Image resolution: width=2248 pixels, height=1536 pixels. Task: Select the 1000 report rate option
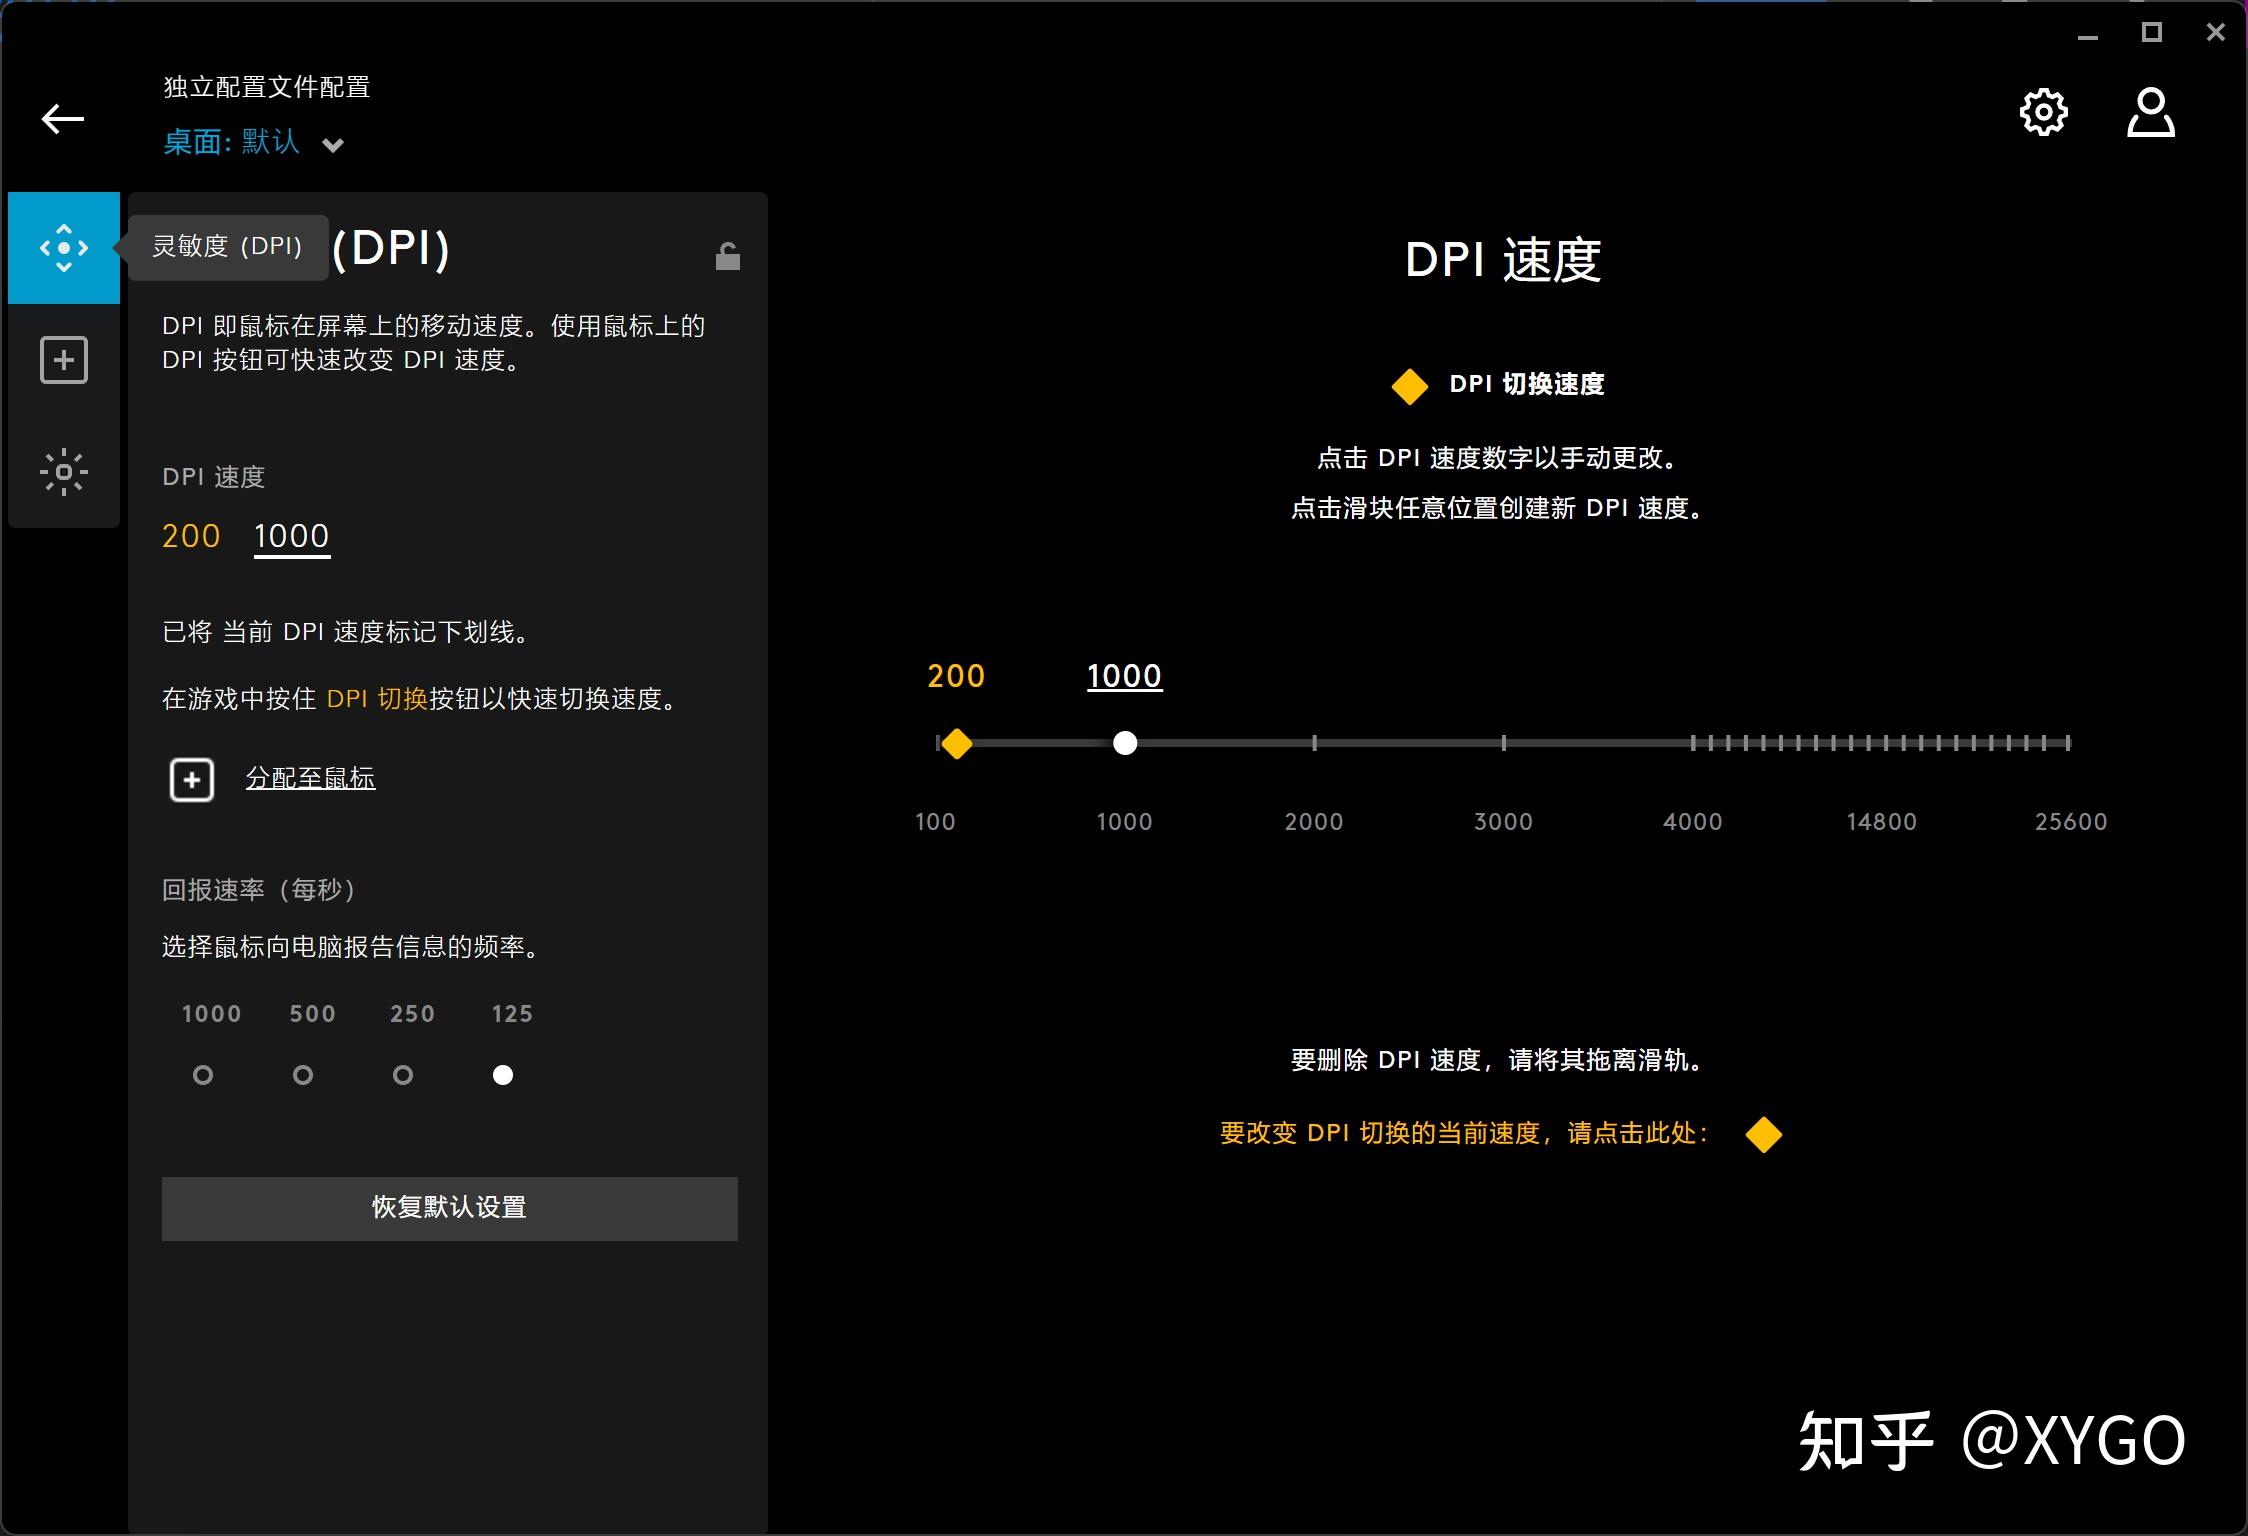(x=204, y=1074)
